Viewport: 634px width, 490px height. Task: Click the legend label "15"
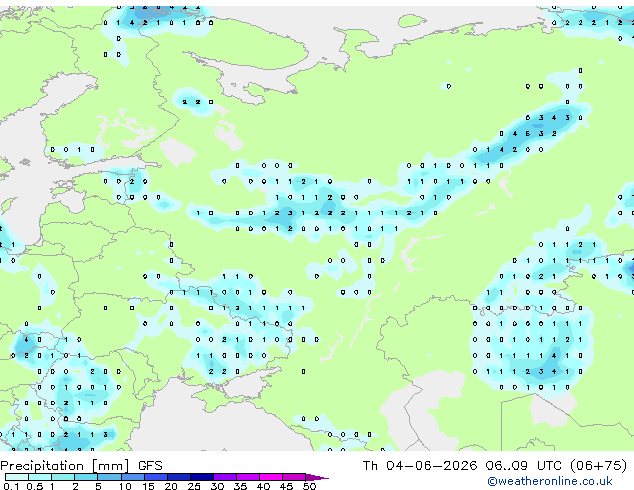coord(148,486)
